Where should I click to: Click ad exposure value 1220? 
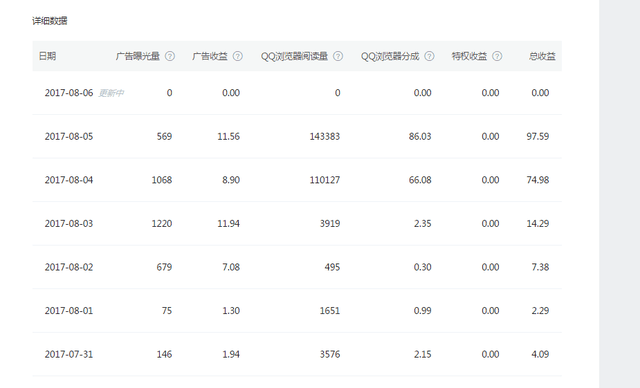162,224
